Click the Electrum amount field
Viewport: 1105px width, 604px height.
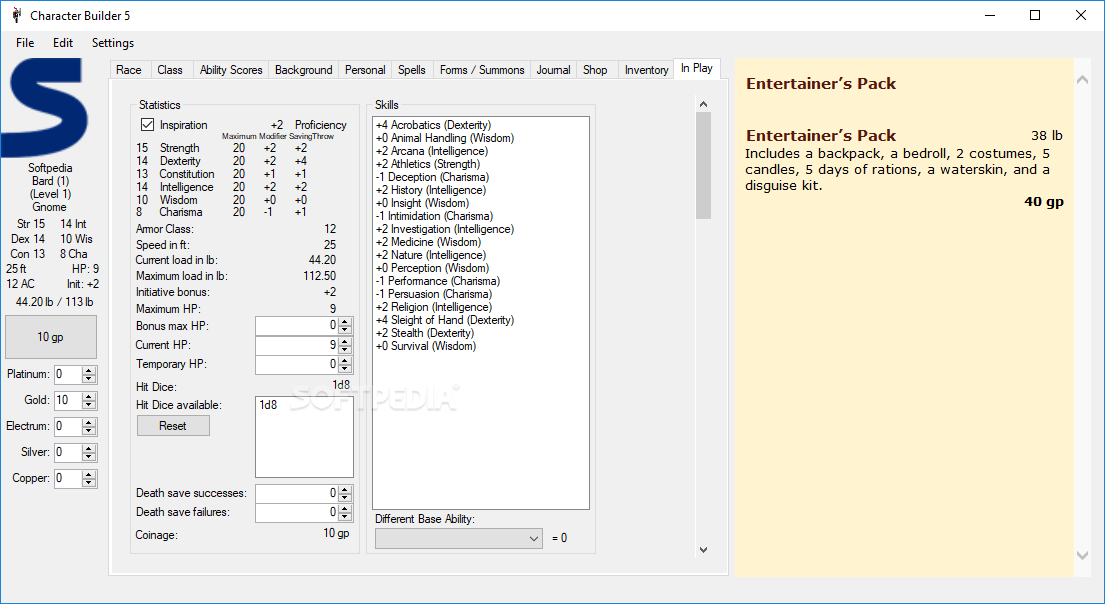tap(68, 426)
